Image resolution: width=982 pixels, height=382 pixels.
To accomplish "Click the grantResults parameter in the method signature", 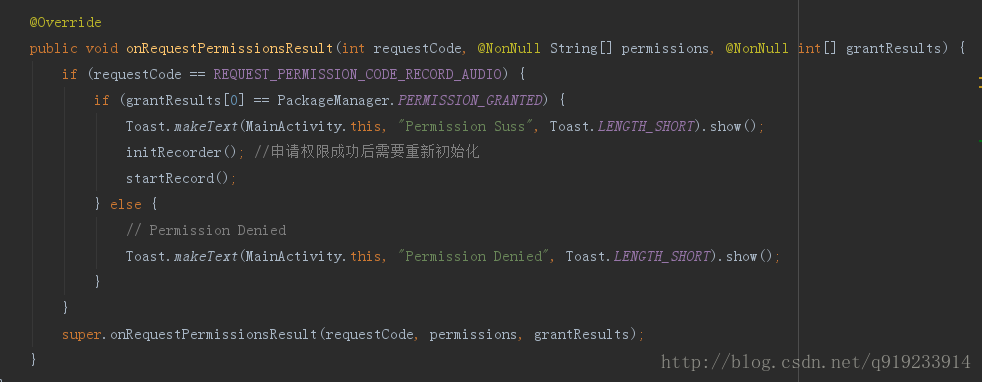I will (894, 48).
